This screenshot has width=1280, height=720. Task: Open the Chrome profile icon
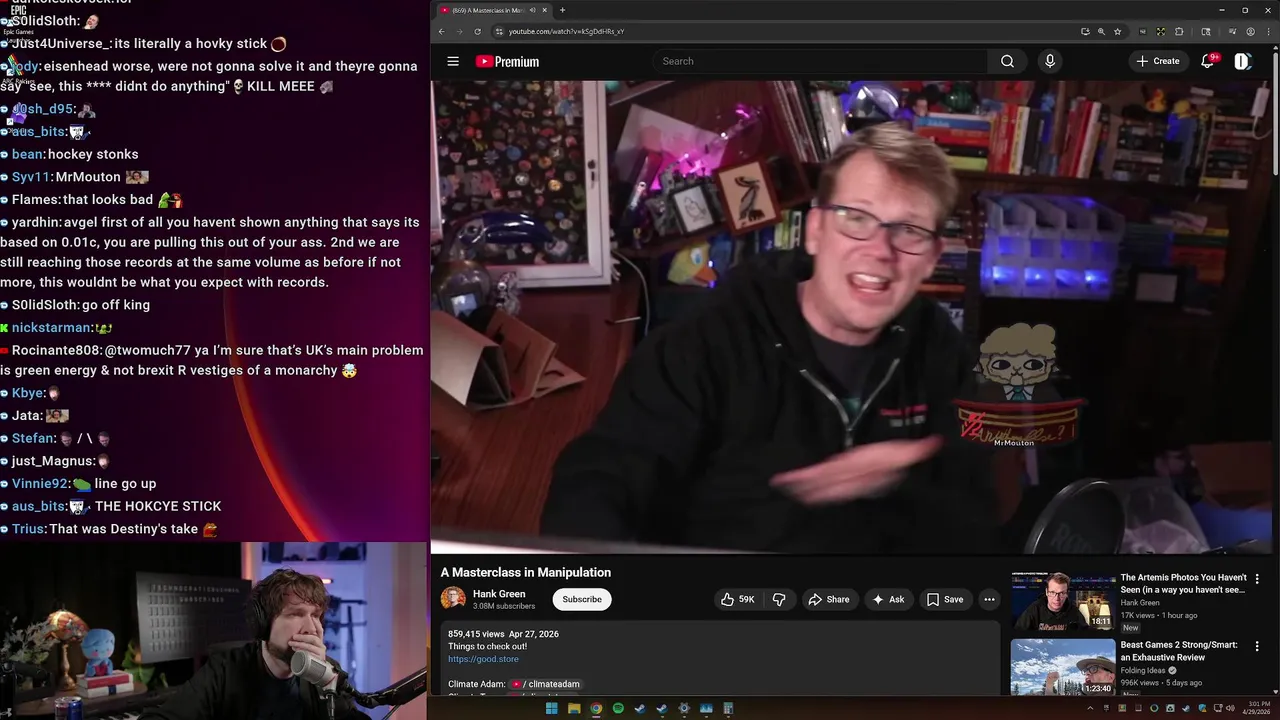(x=1250, y=31)
